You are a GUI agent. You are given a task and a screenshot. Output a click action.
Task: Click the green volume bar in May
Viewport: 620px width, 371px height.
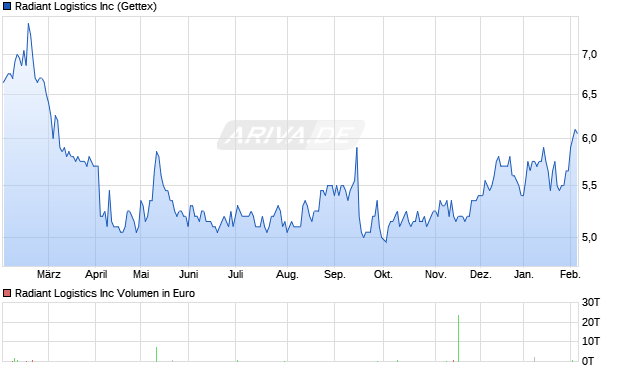[x=157, y=354]
